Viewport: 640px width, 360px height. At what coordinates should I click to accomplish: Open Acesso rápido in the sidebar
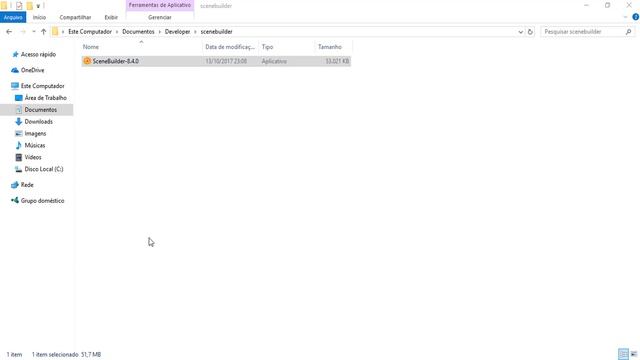(38, 54)
